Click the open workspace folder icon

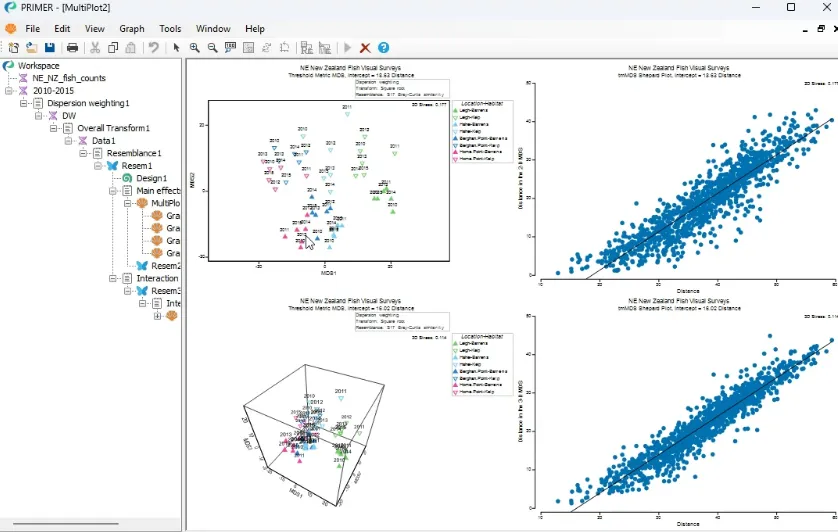click(32, 48)
